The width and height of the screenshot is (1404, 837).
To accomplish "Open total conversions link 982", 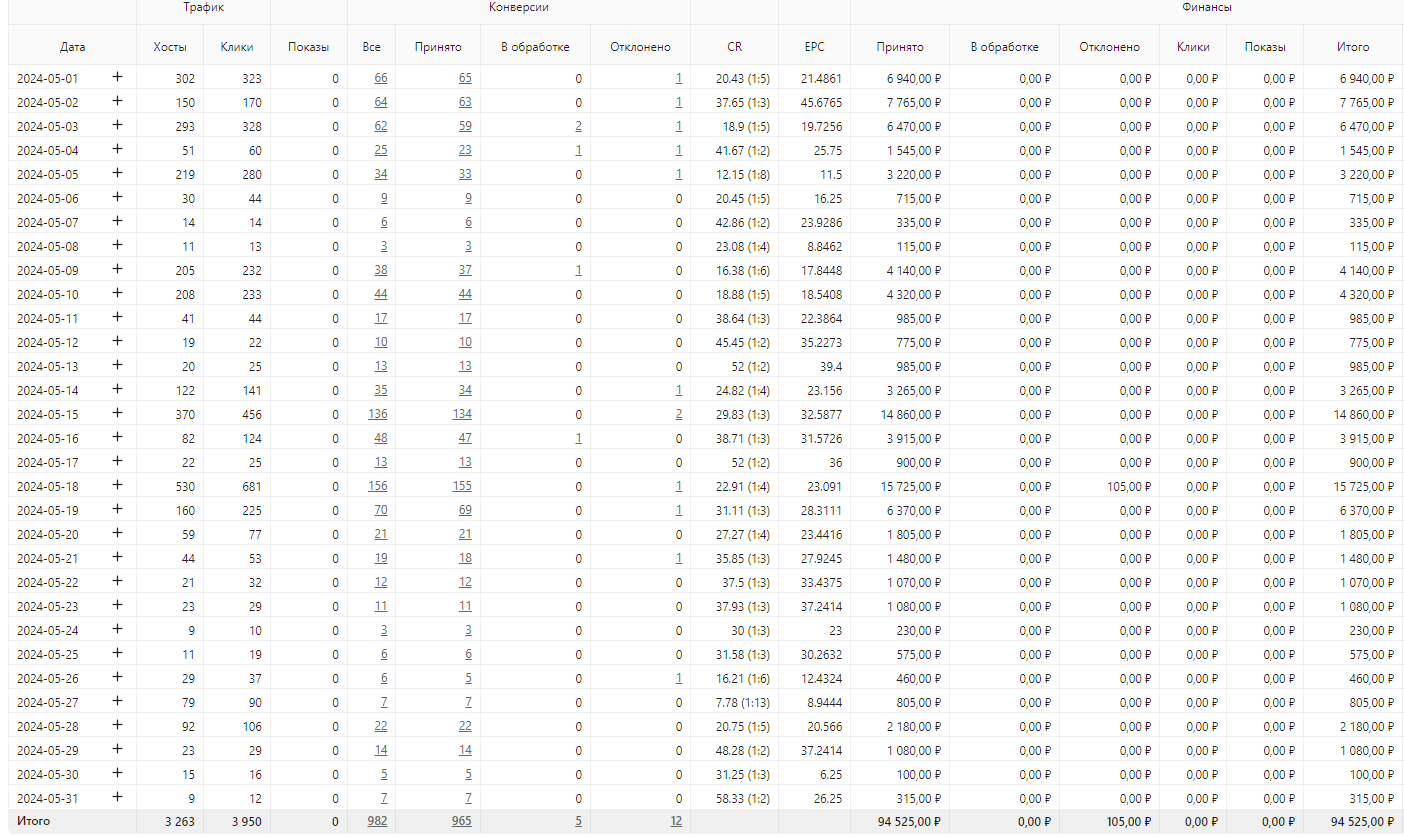I will coord(377,821).
